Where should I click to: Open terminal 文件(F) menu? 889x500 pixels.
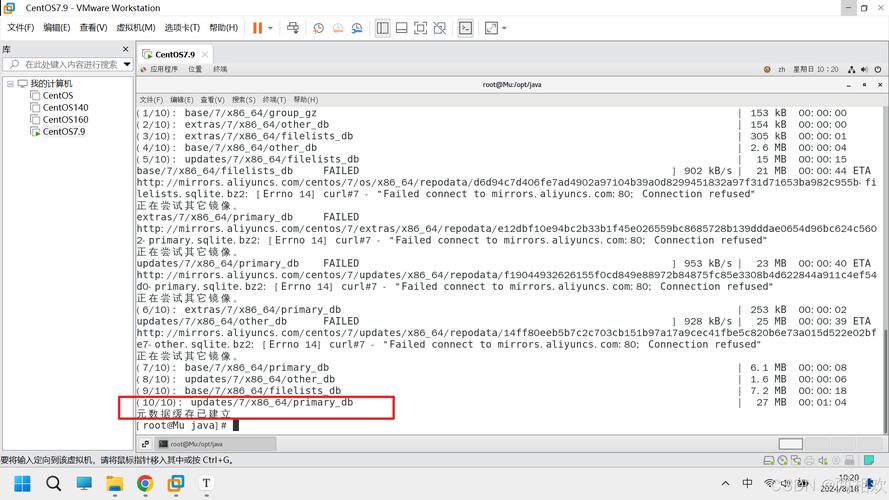(151, 100)
